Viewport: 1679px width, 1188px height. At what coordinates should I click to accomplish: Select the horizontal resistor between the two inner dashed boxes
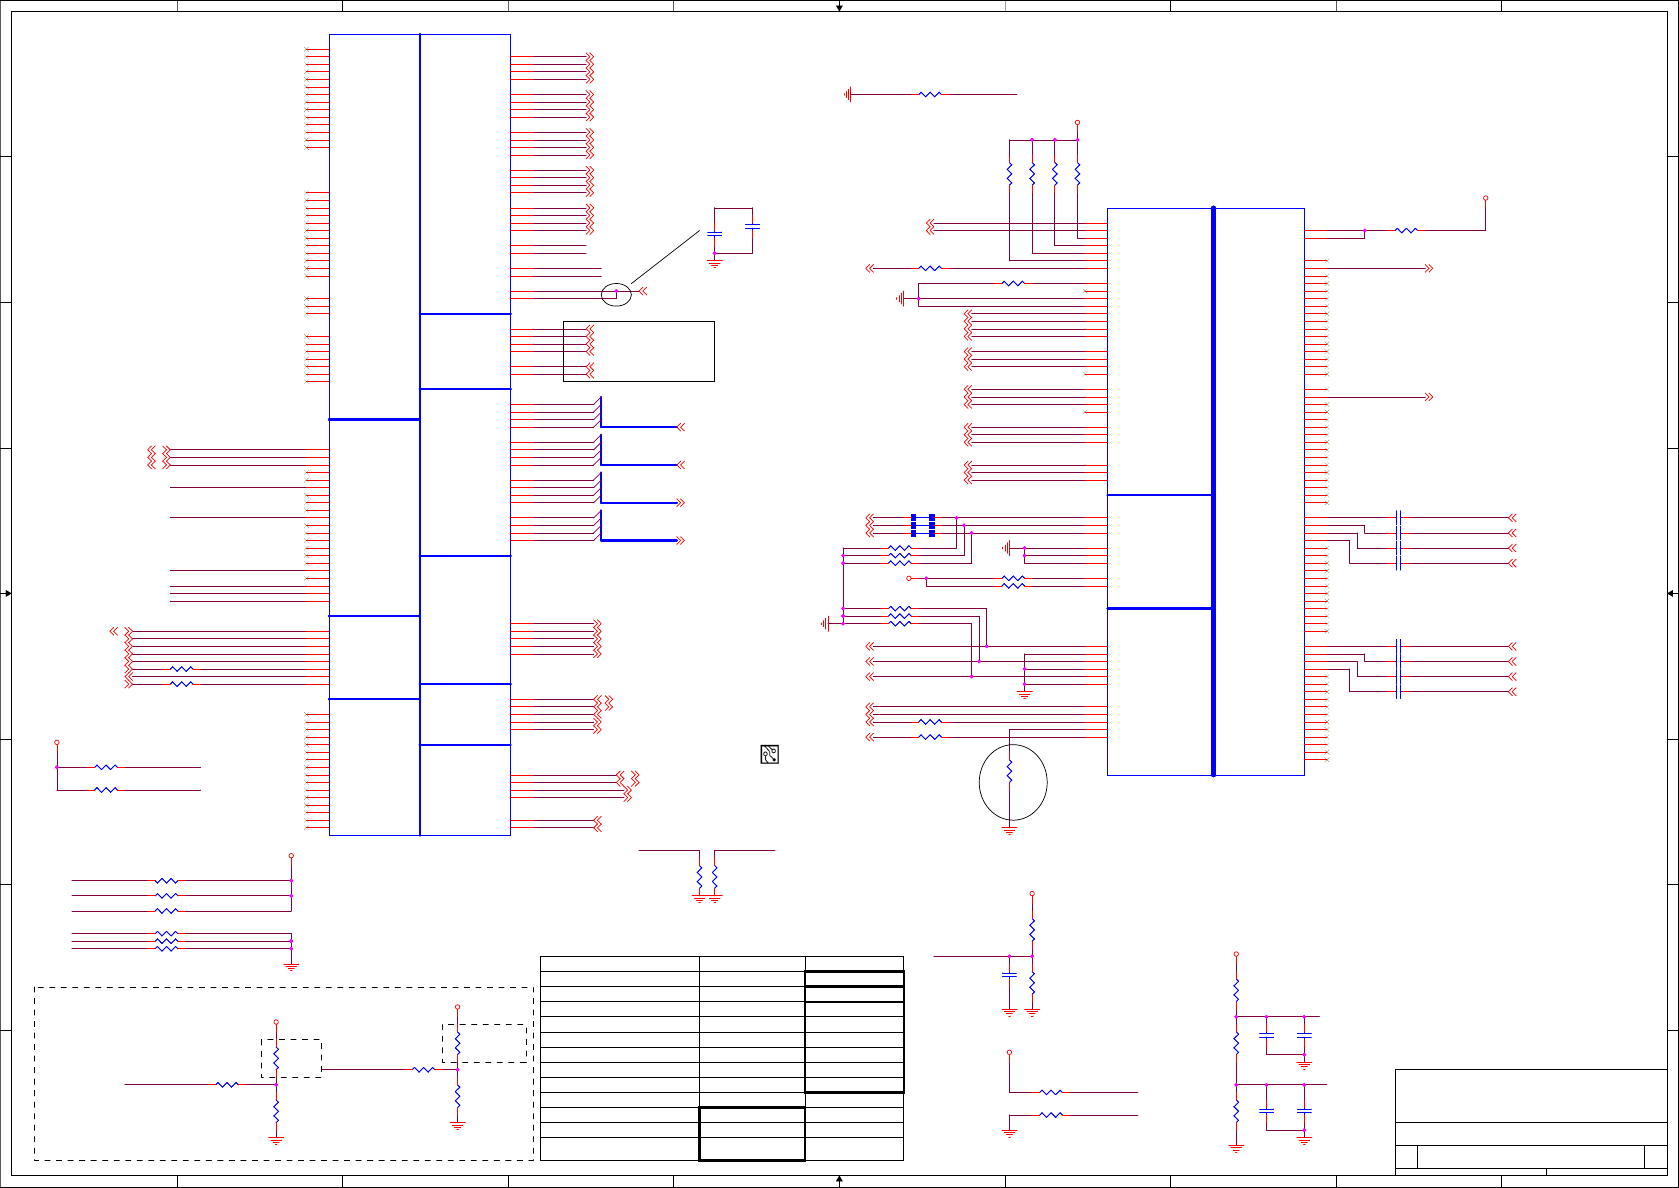(424, 1069)
